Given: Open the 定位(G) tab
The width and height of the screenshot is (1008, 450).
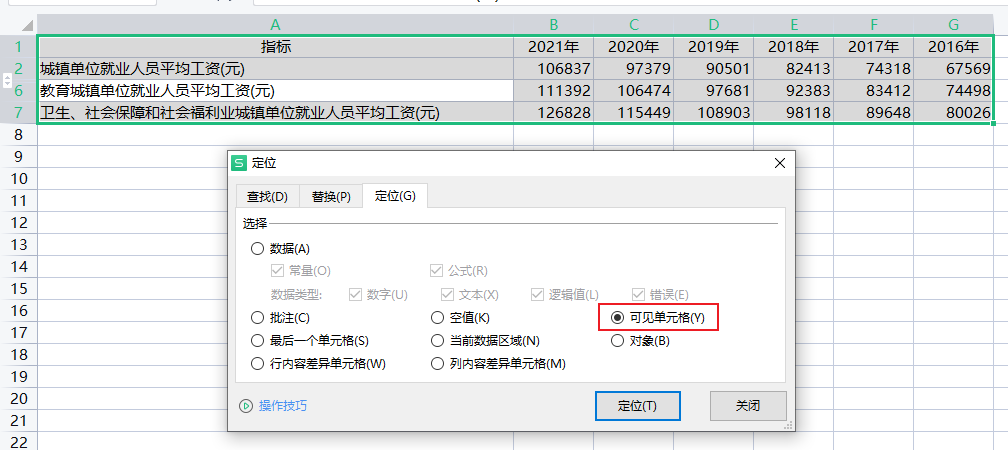Looking at the screenshot, I should coord(395,196).
